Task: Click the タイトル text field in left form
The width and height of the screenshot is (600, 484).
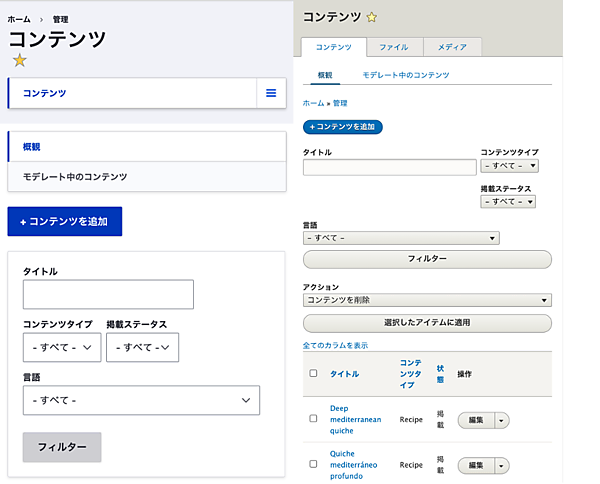Action: coord(108,294)
